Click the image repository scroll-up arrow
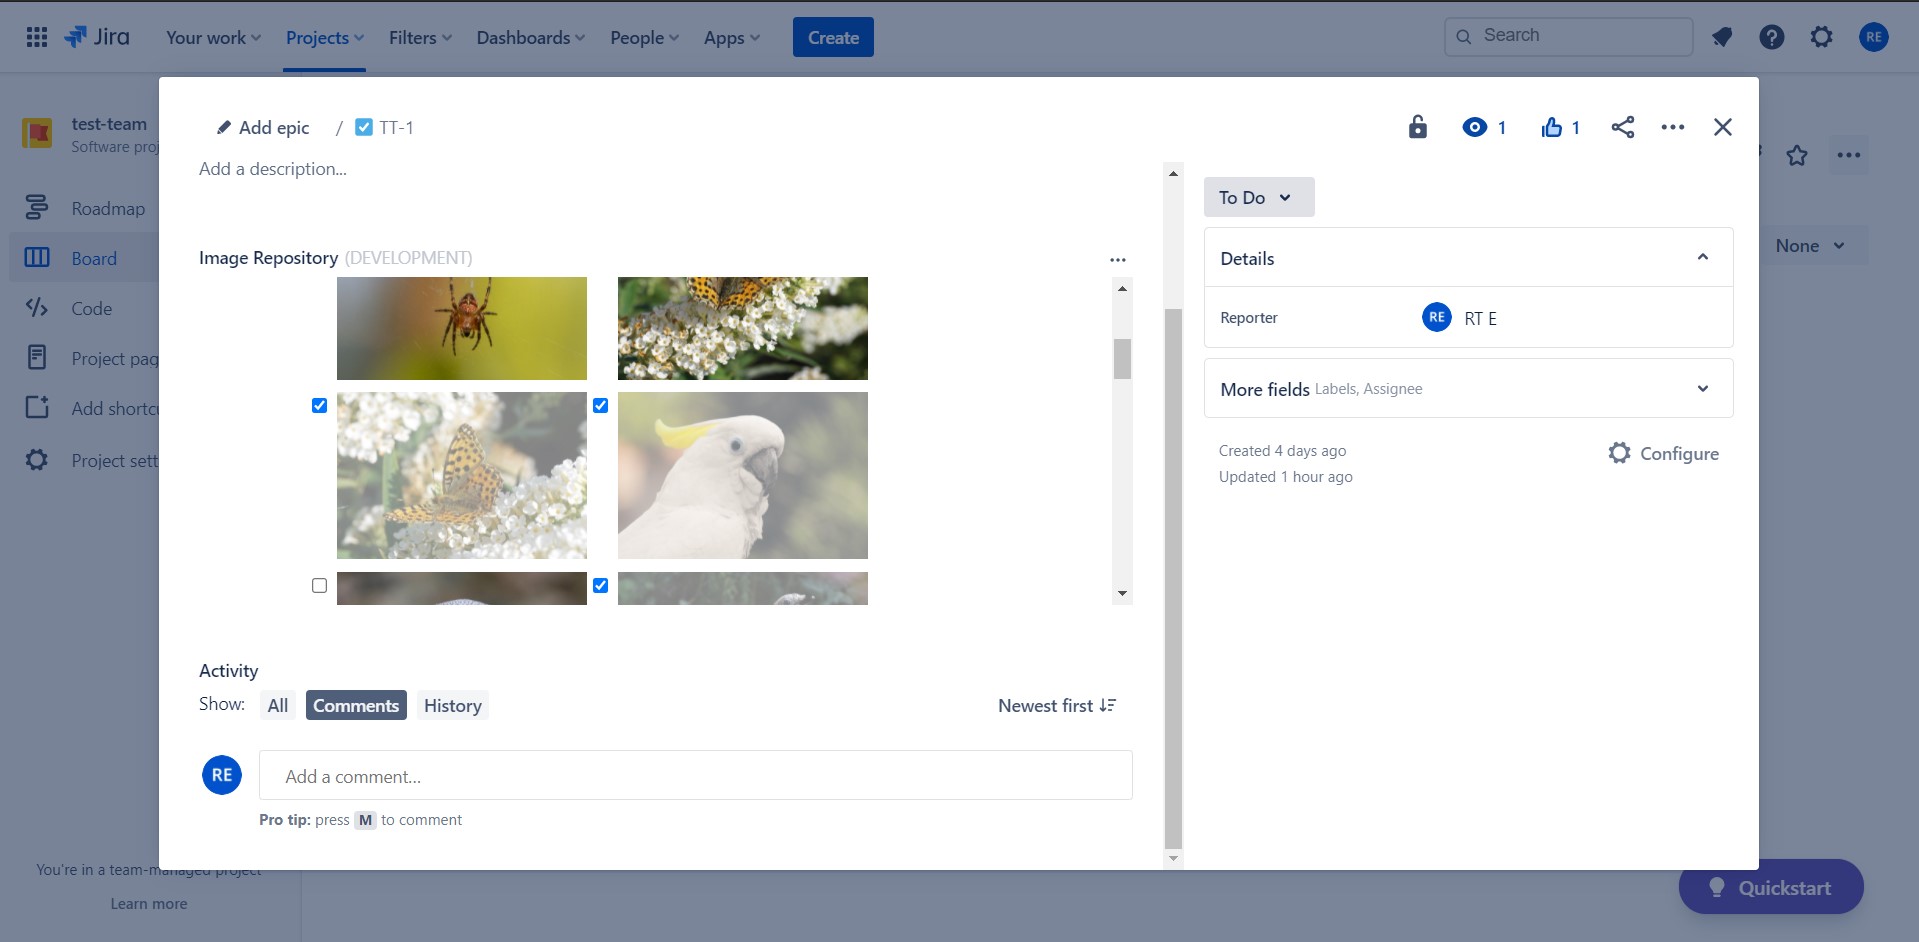 click(x=1122, y=288)
